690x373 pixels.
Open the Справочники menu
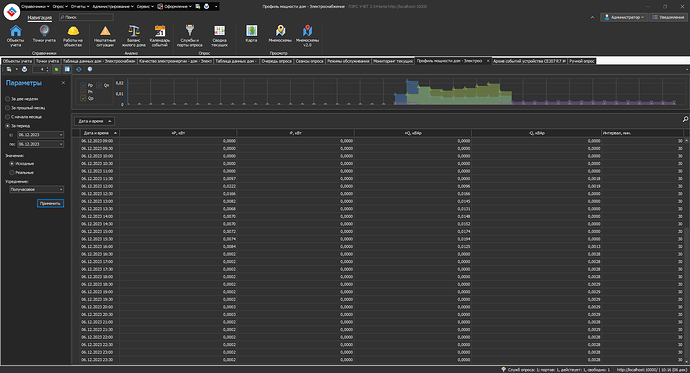point(35,6)
